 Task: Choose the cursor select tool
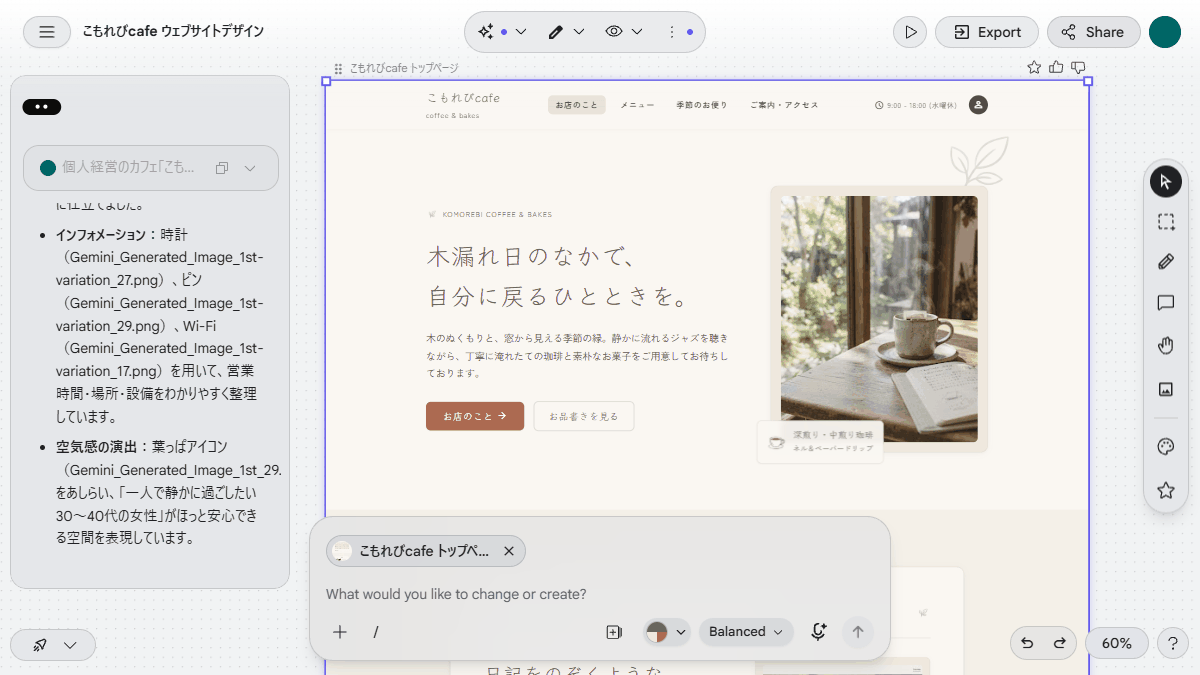coord(1165,181)
